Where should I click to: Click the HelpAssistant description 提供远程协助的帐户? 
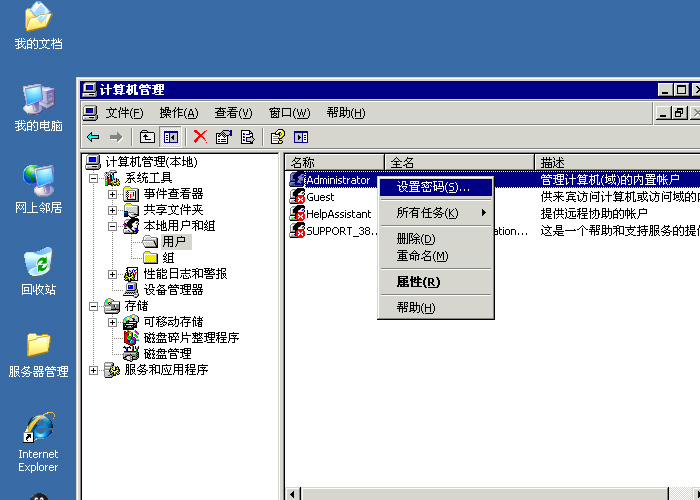[594, 214]
